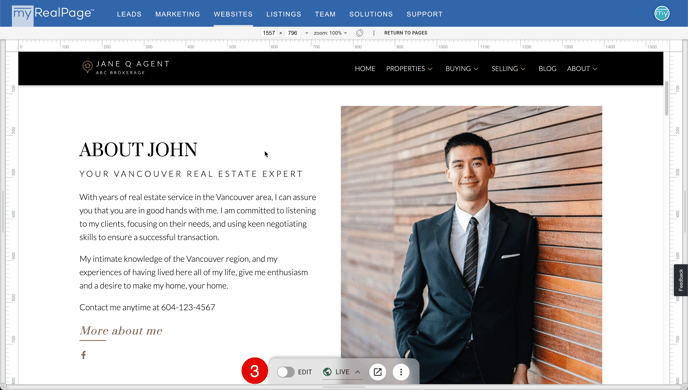Open page in new window icon
Image resolution: width=688 pixels, height=390 pixels.
coord(377,372)
